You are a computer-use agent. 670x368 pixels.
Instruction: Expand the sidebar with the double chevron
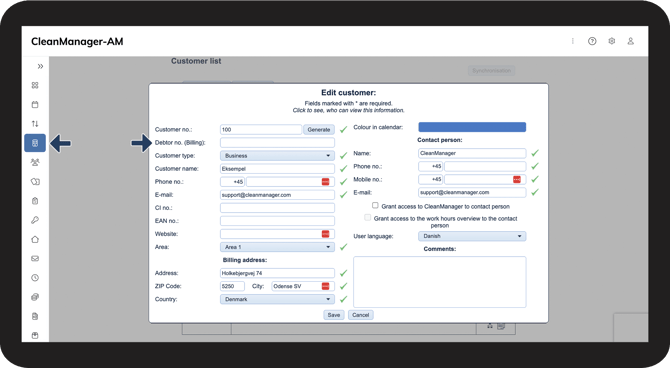40,66
